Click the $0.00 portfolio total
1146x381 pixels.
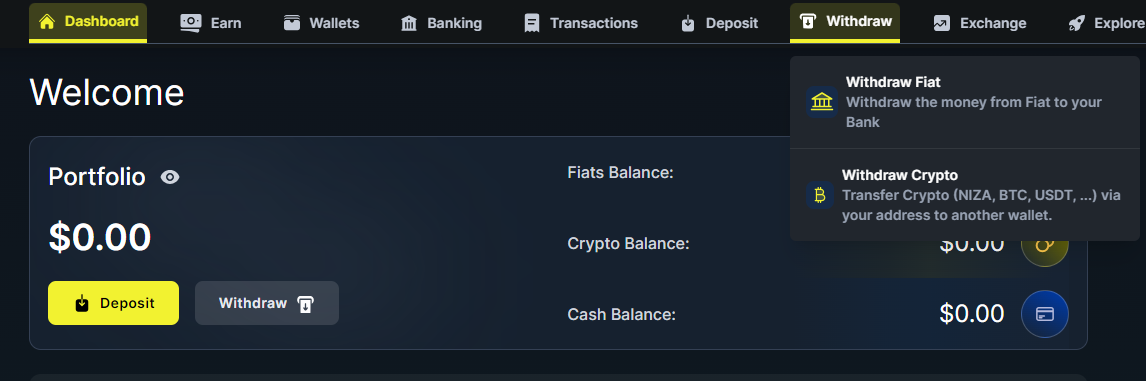coord(99,237)
